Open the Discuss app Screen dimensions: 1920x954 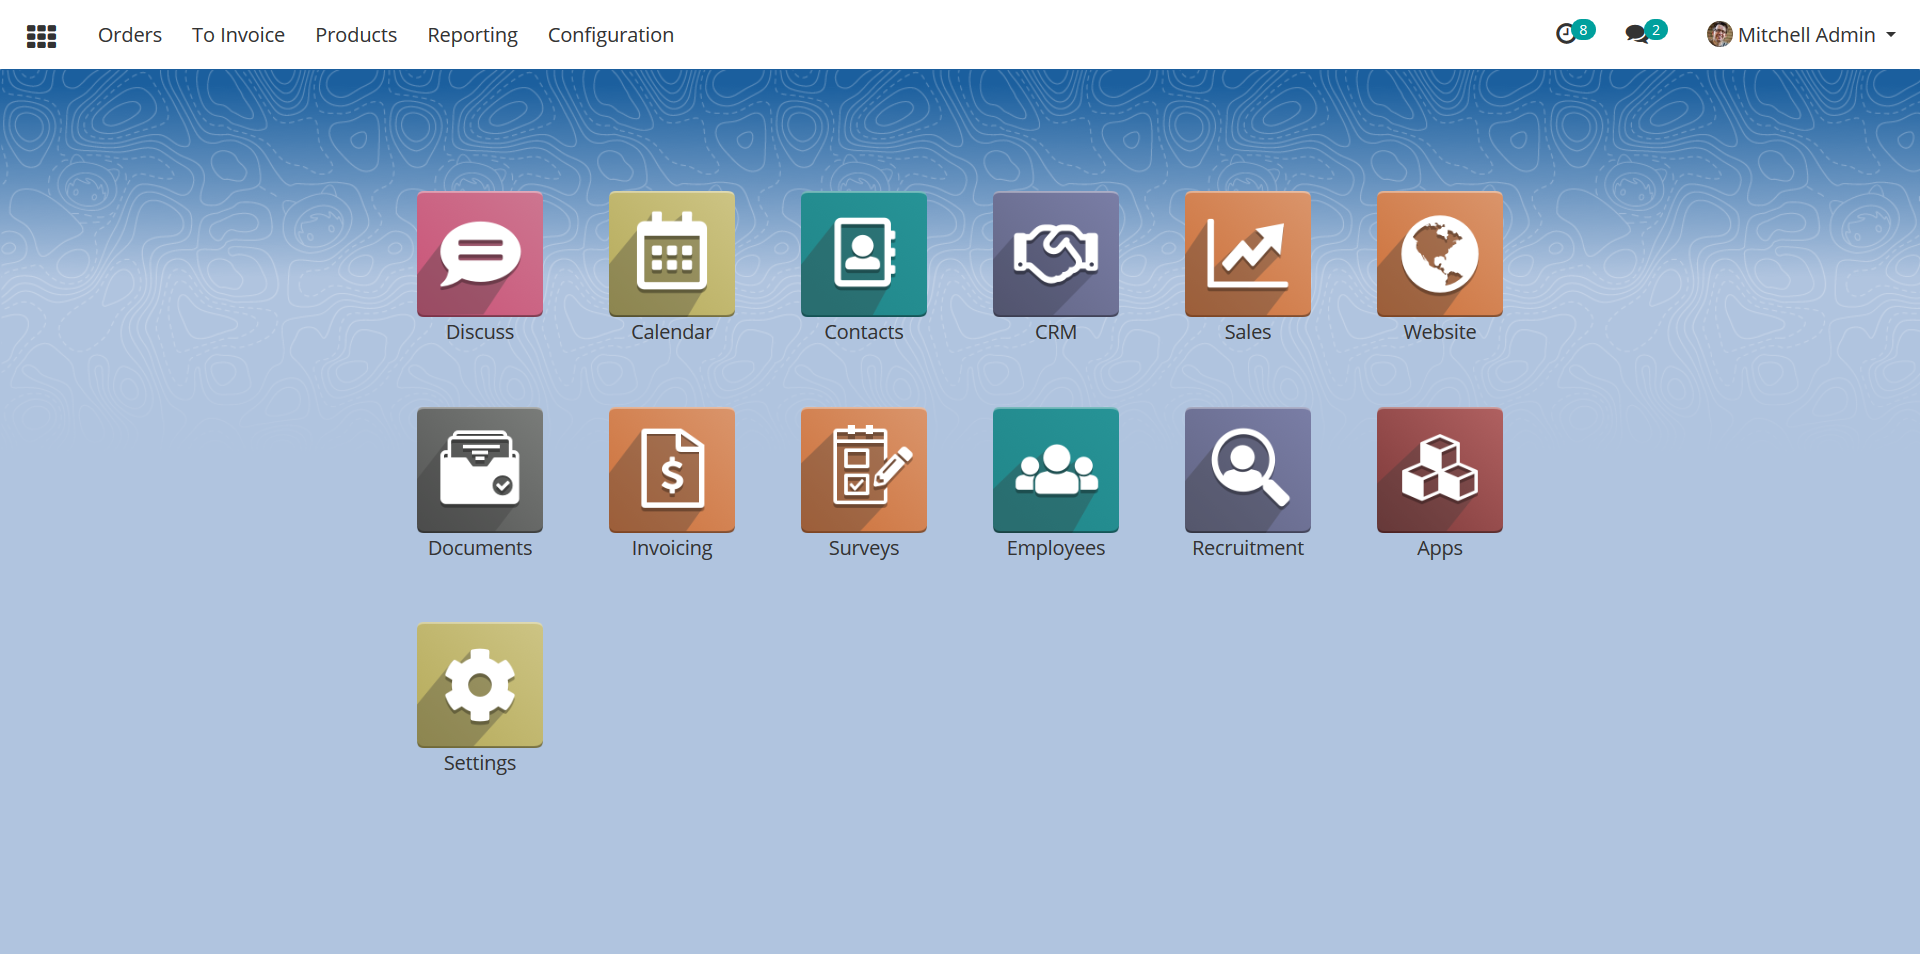pos(480,254)
